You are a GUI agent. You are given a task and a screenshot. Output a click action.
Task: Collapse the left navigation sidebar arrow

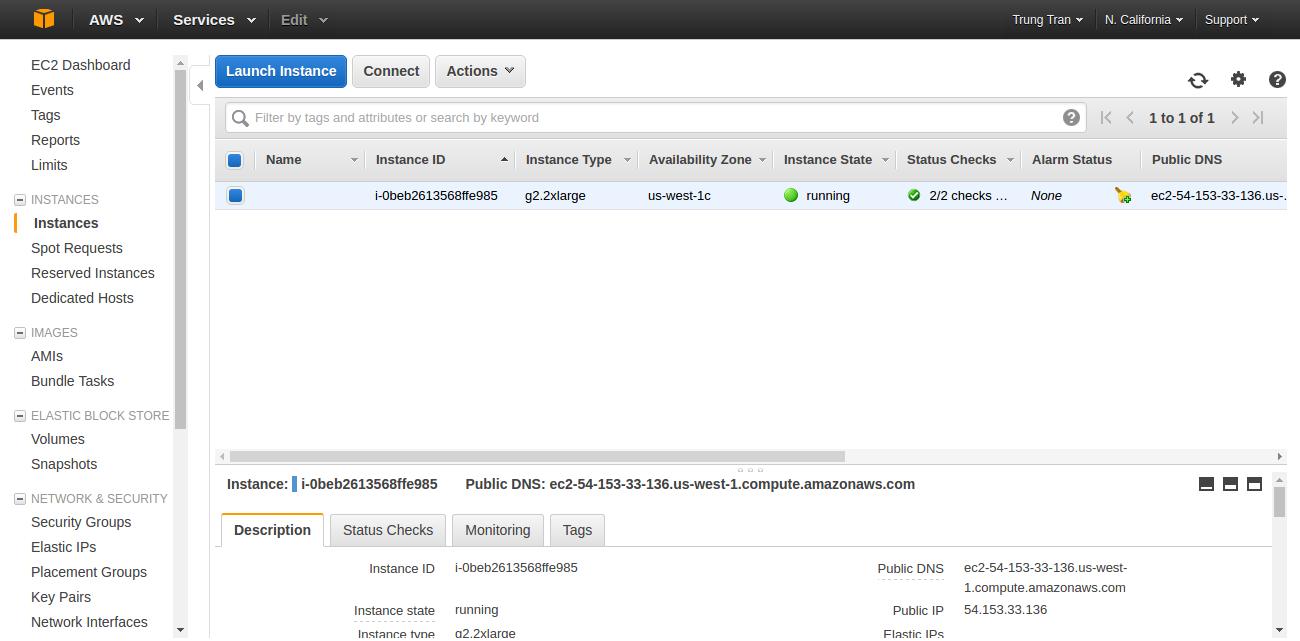200,86
